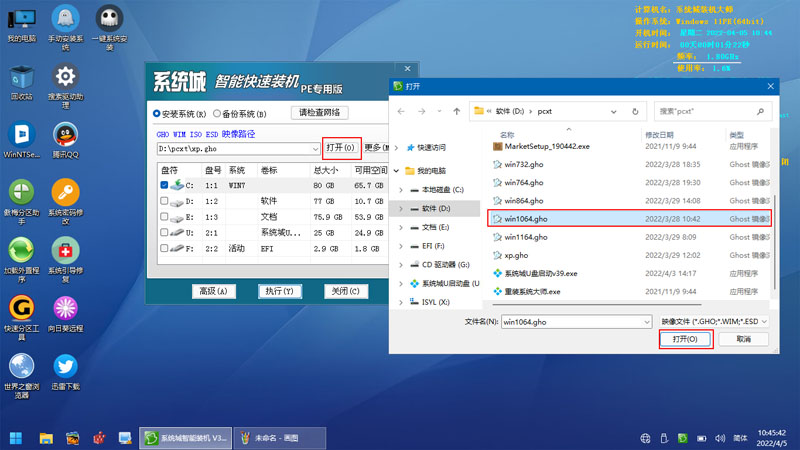
Task: Refresh the pcxt folder listing
Action: coord(635,111)
